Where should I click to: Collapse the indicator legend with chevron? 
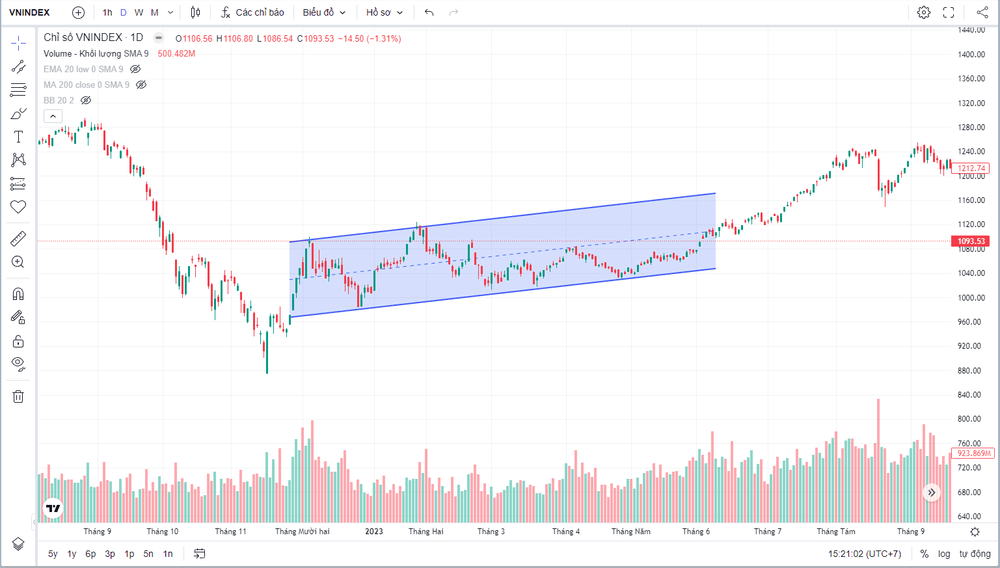(x=53, y=116)
